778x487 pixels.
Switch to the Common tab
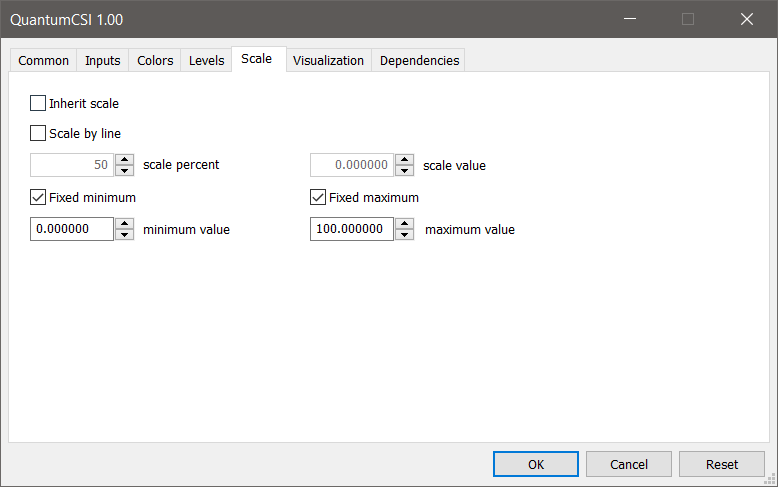point(44,61)
